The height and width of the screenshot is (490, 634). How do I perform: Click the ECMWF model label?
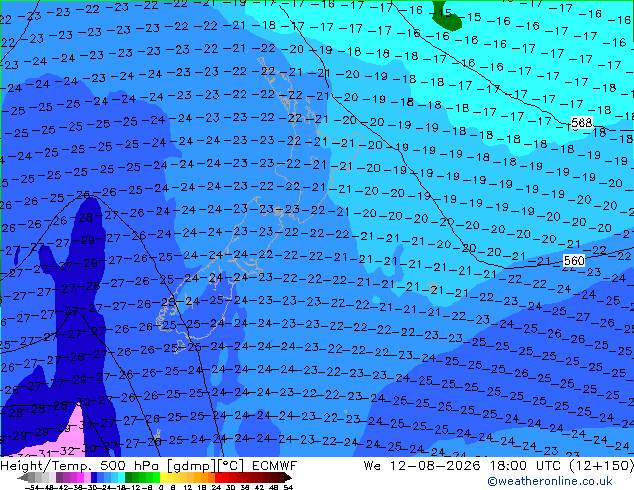coord(275,466)
